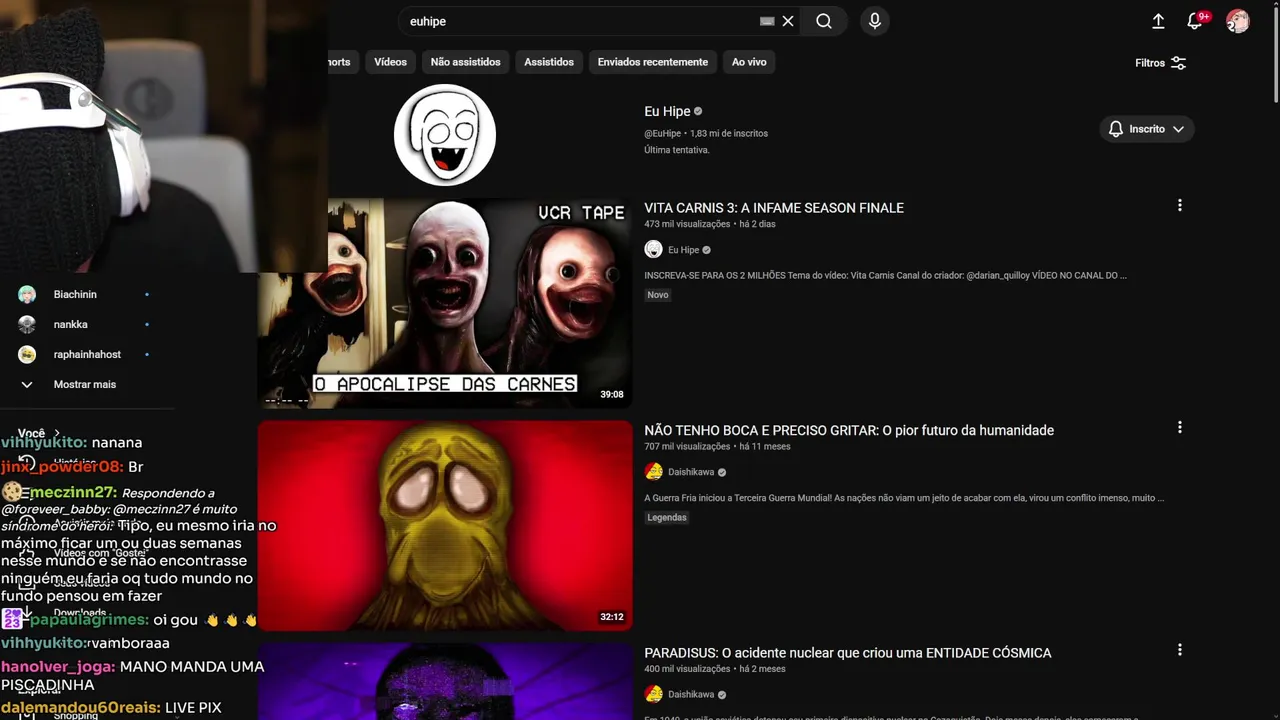Select the Ao vivo filter chip
This screenshot has width=1280, height=720.
click(749, 62)
